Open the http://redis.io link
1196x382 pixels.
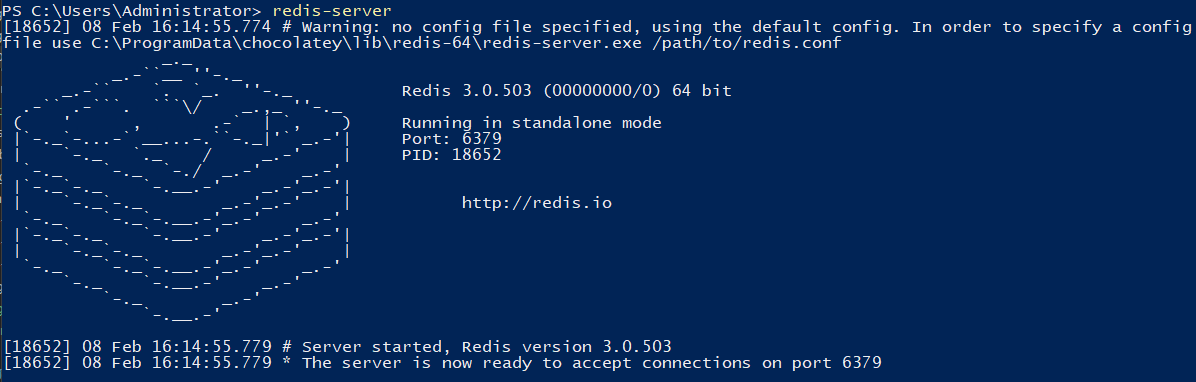(x=537, y=203)
